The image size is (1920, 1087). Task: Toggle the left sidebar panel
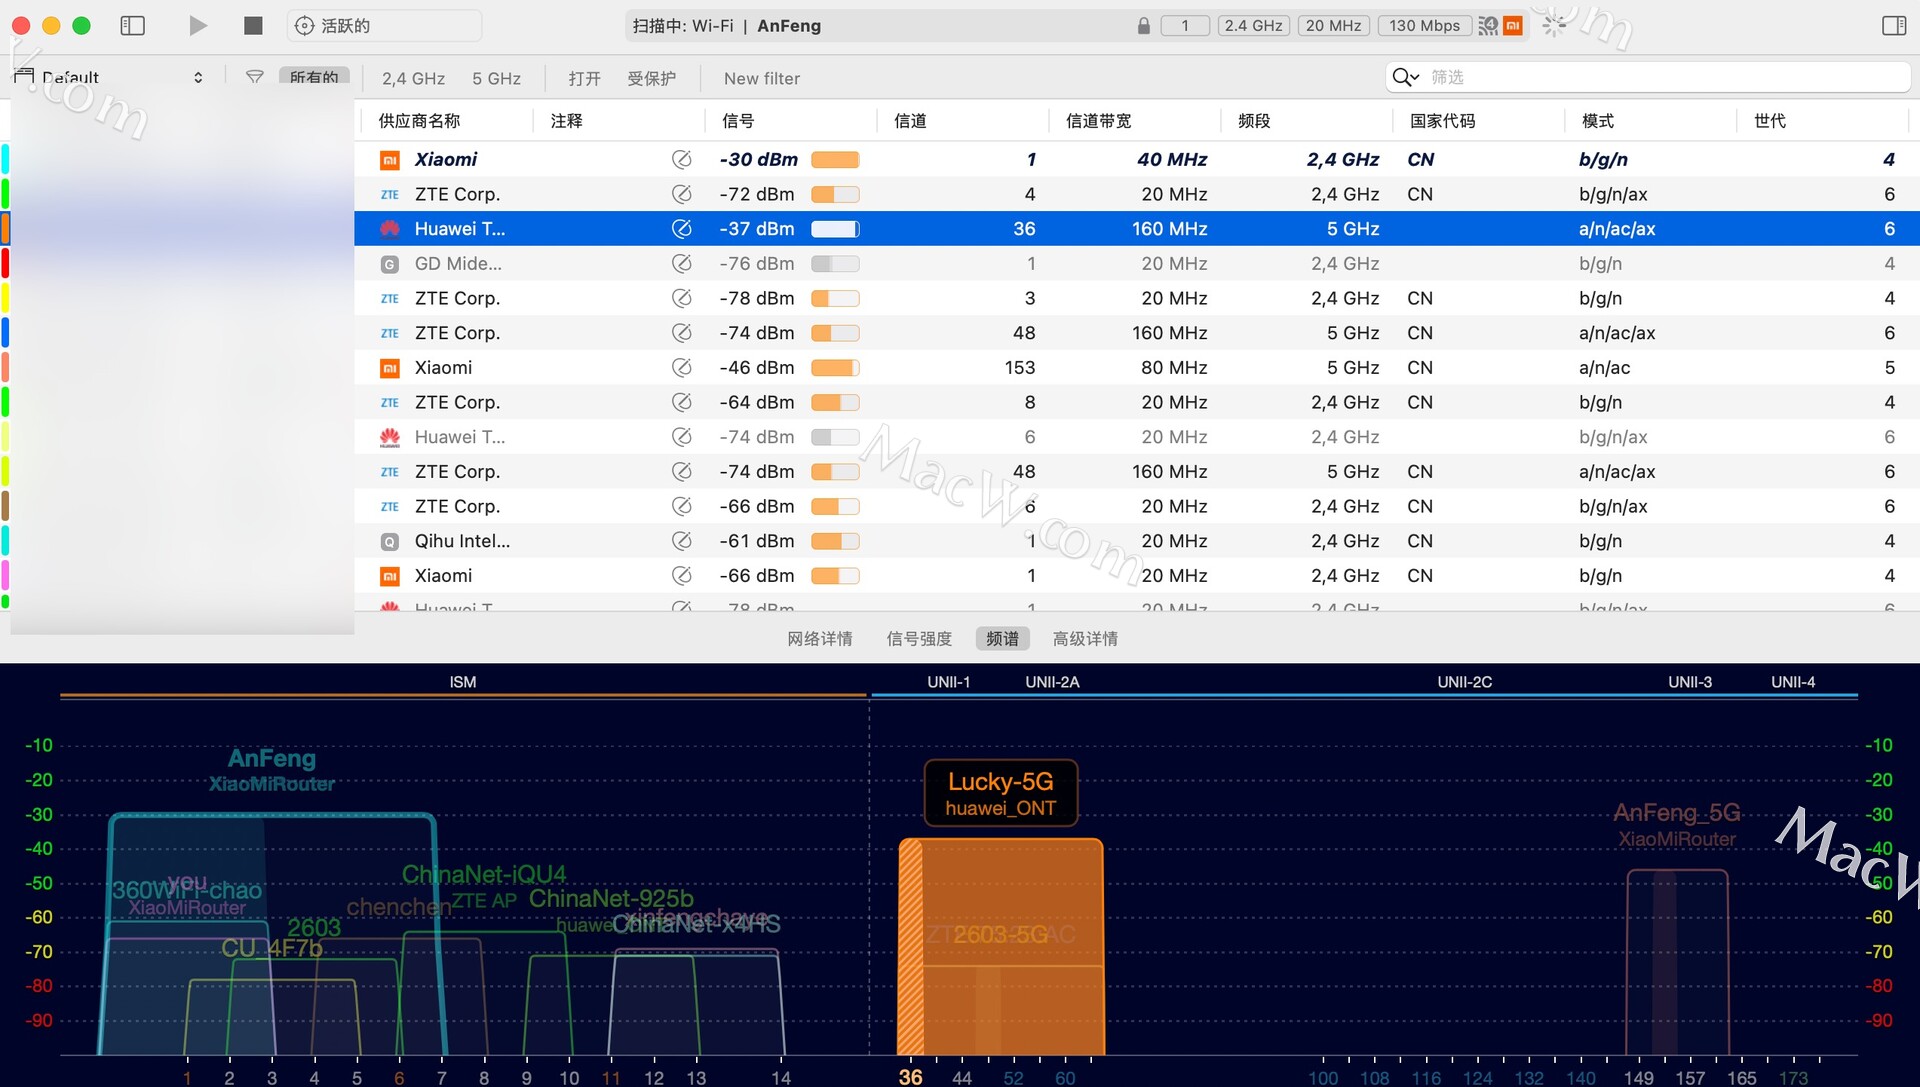pyautogui.click(x=132, y=26)
